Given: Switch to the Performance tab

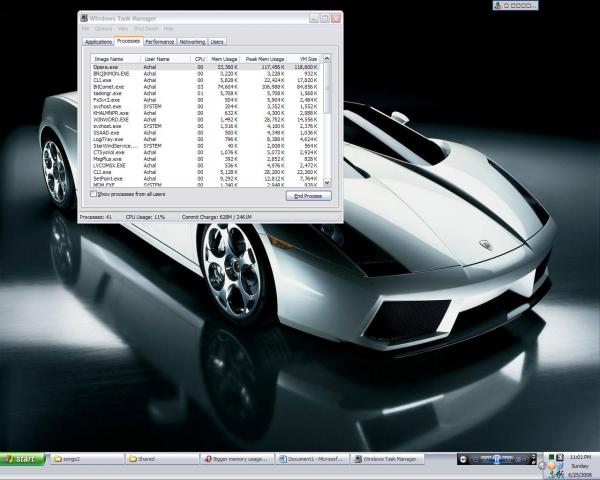Looking at the screenshot, I should 160,42.
